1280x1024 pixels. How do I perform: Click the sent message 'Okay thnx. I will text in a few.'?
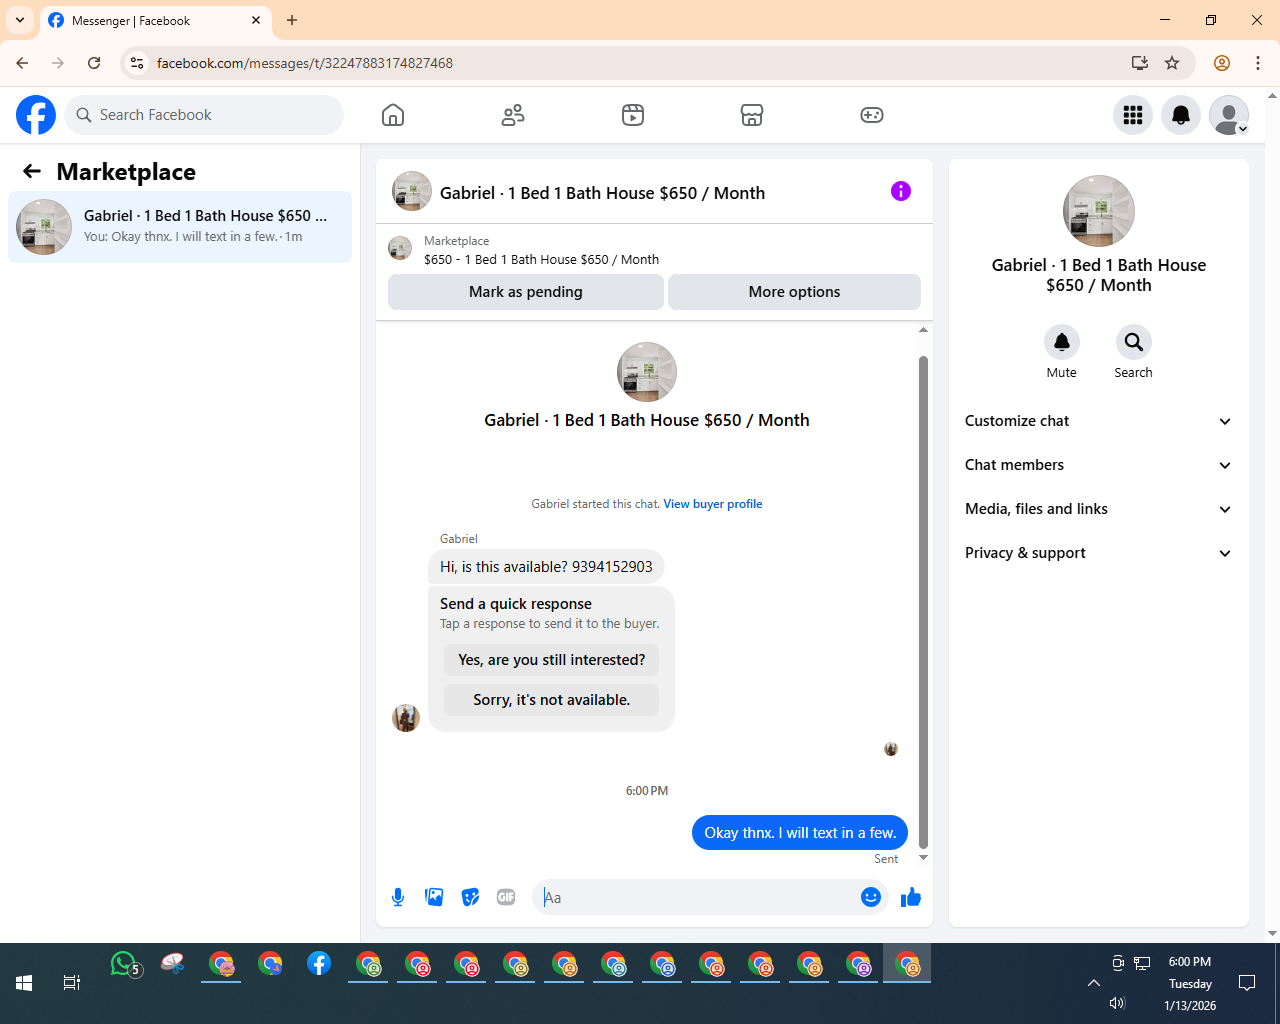800,833
